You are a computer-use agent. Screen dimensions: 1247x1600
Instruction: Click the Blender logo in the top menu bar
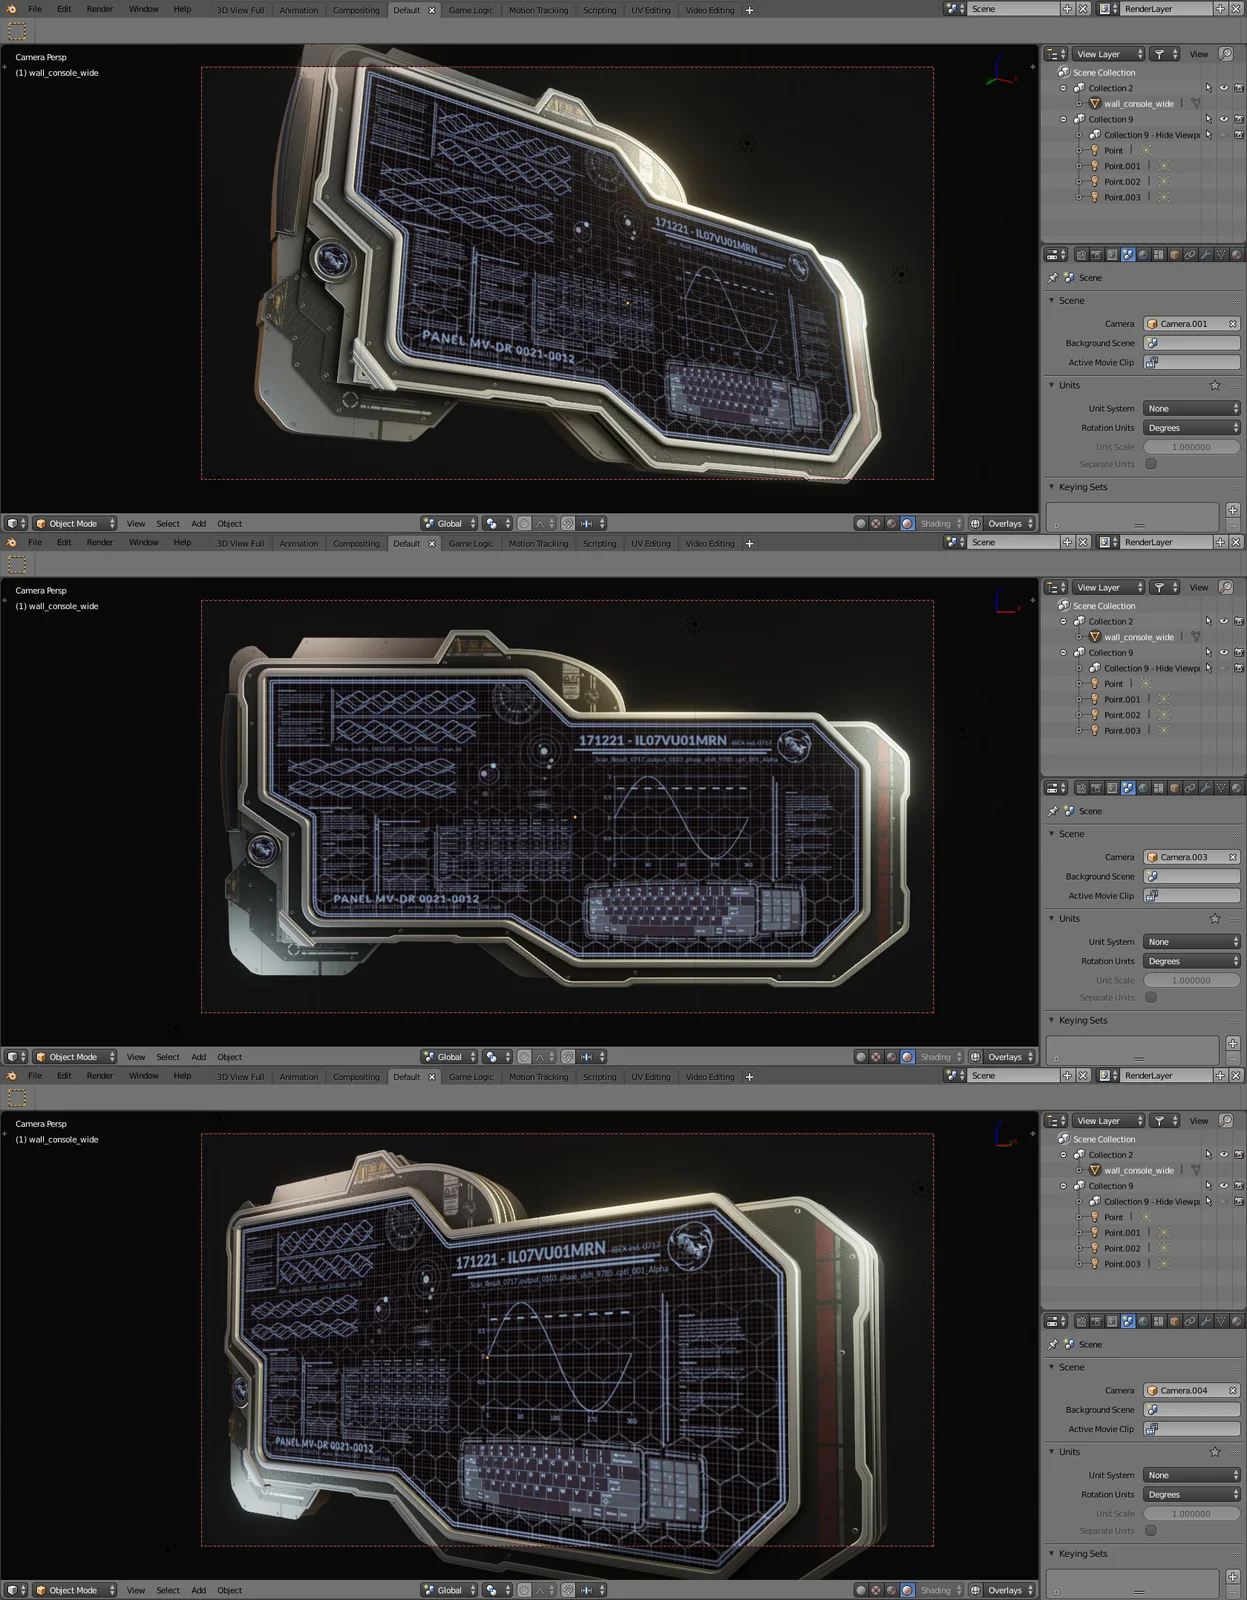click(12, 9)
